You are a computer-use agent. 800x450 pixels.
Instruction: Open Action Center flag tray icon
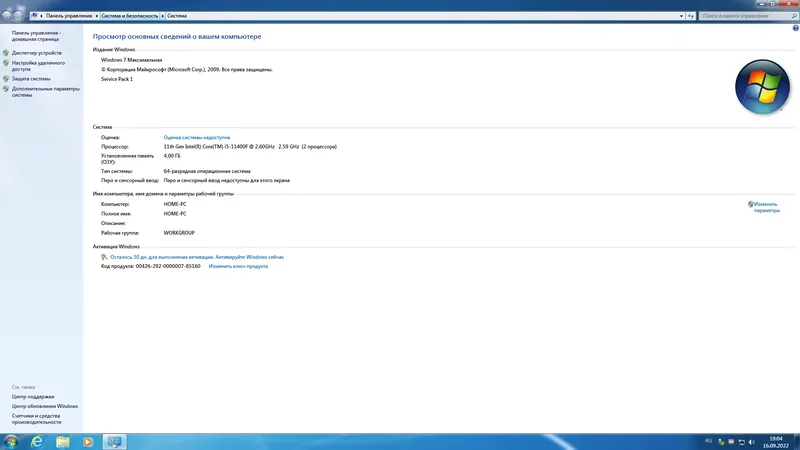731,442
